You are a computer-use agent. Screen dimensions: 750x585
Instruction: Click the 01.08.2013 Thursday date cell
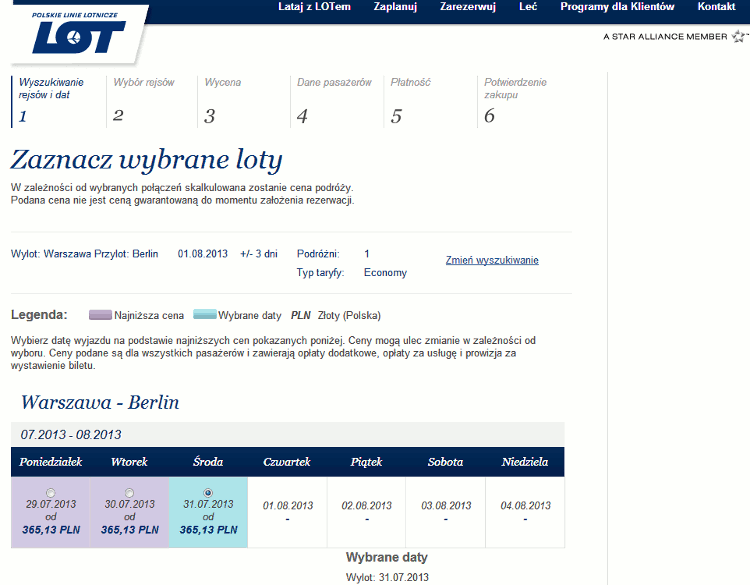point(287,512)
